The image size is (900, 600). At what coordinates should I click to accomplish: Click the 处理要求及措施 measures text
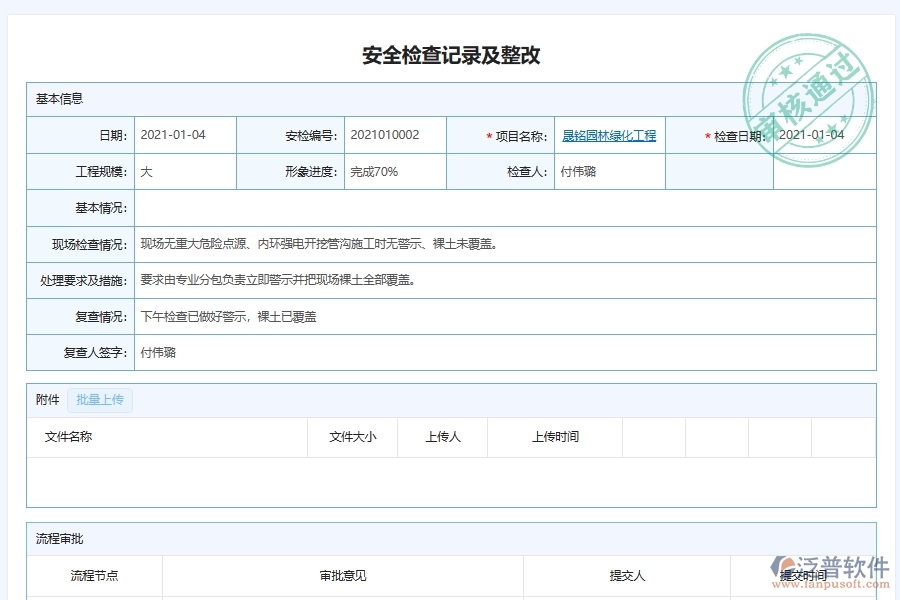click(x=280, y=280)
